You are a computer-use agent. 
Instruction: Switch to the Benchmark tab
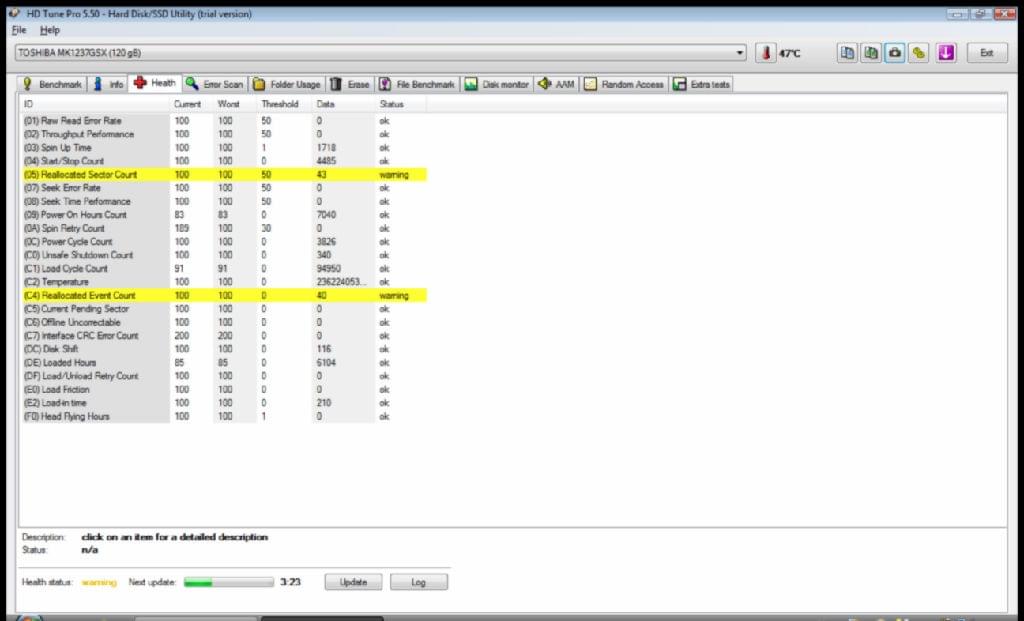point(52,84)
